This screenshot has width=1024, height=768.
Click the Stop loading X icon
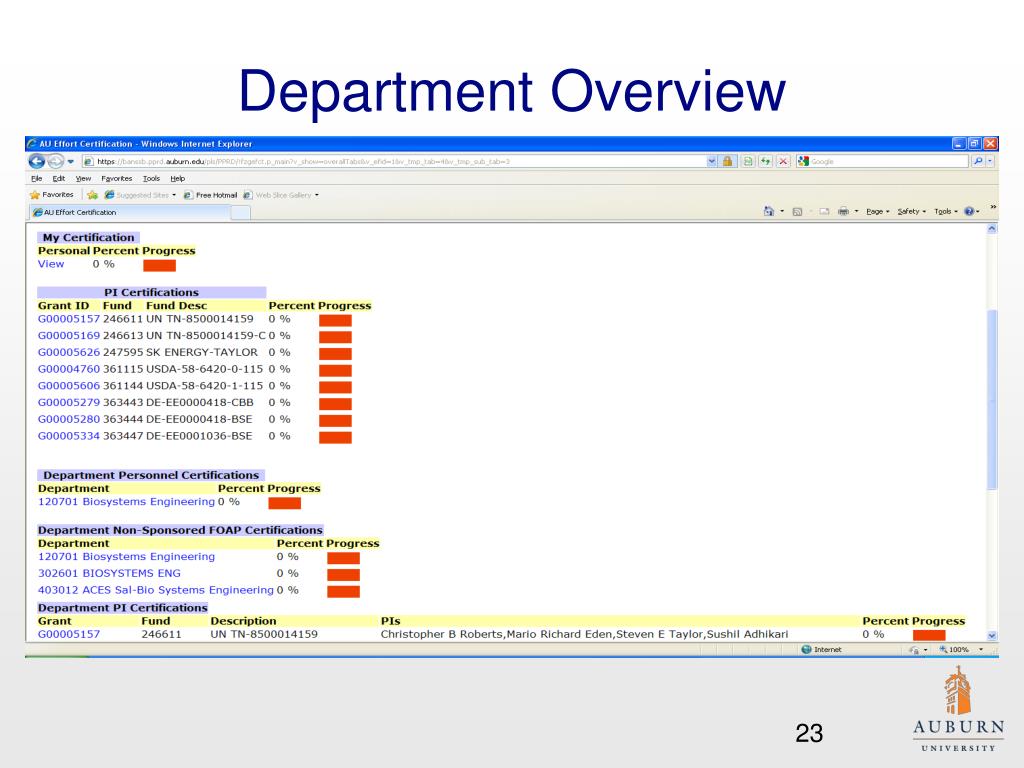[783, 161]
